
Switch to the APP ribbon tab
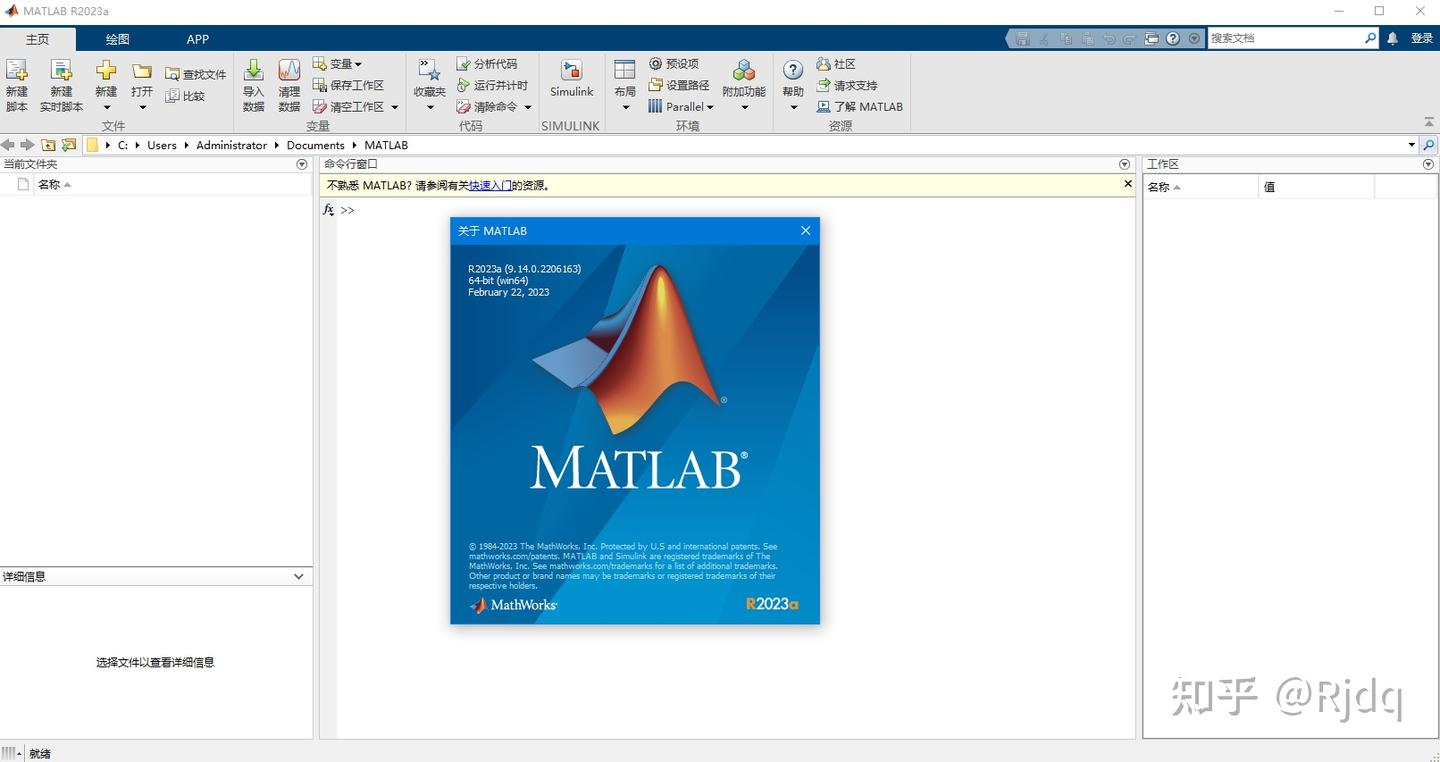197,39
